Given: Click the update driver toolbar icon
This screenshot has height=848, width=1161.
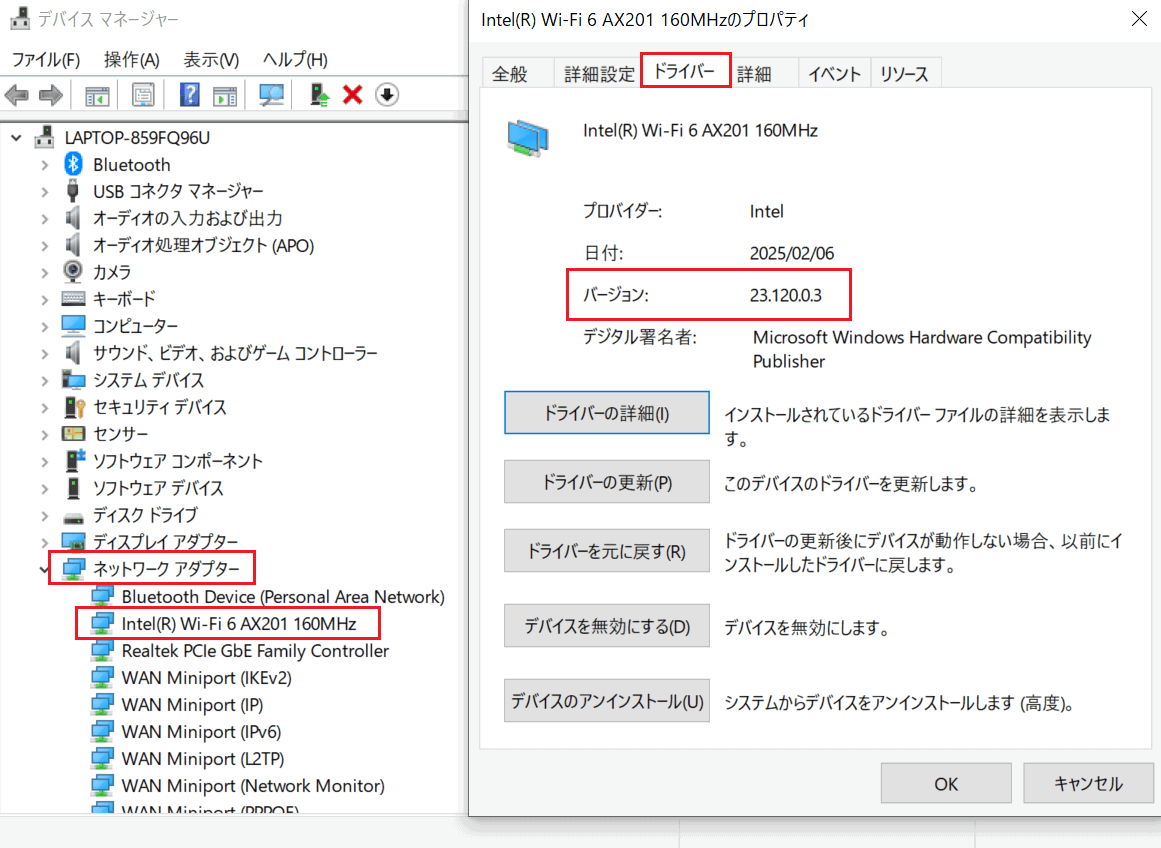Looking at the screenshot, I should coord(319,95).
